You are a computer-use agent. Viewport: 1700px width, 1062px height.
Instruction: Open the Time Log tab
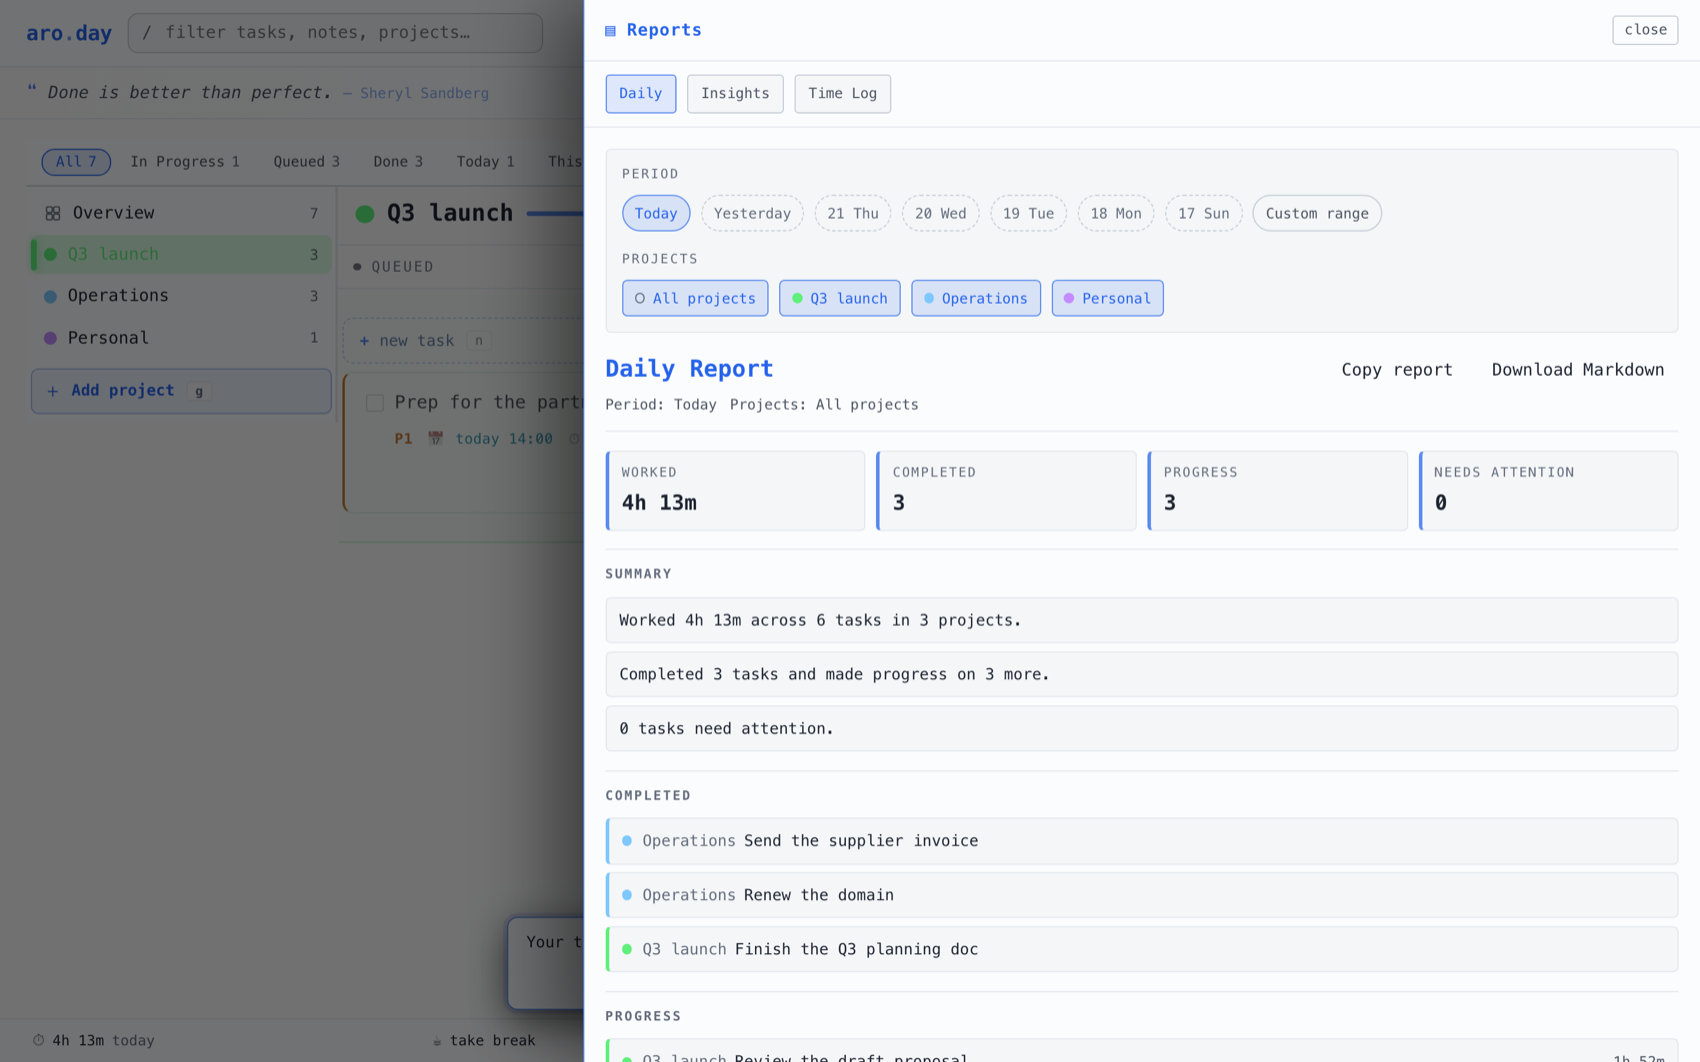(x=842, y=94)
